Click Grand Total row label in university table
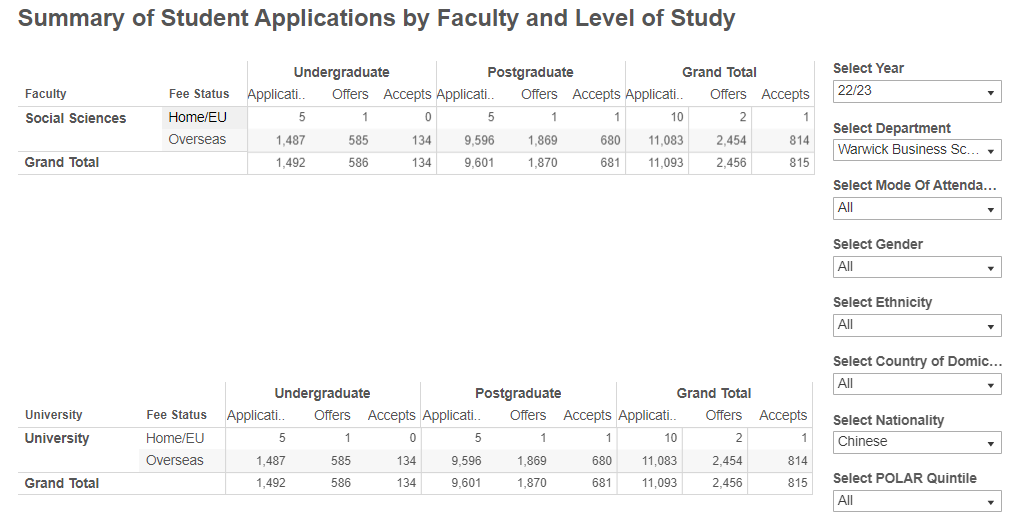The height and width of the screenshot is (520, 1013). (61, 483)
